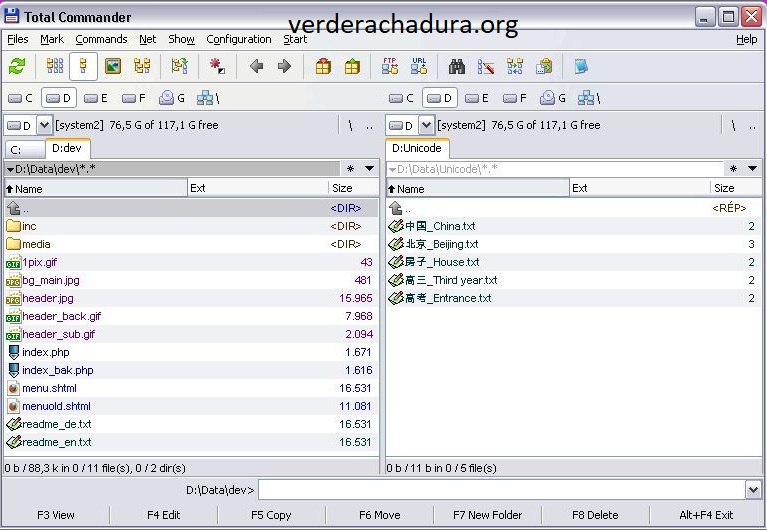Open the multi-rename tool icon
Viewport: 767px width, 532px height.
click(486, 66)
